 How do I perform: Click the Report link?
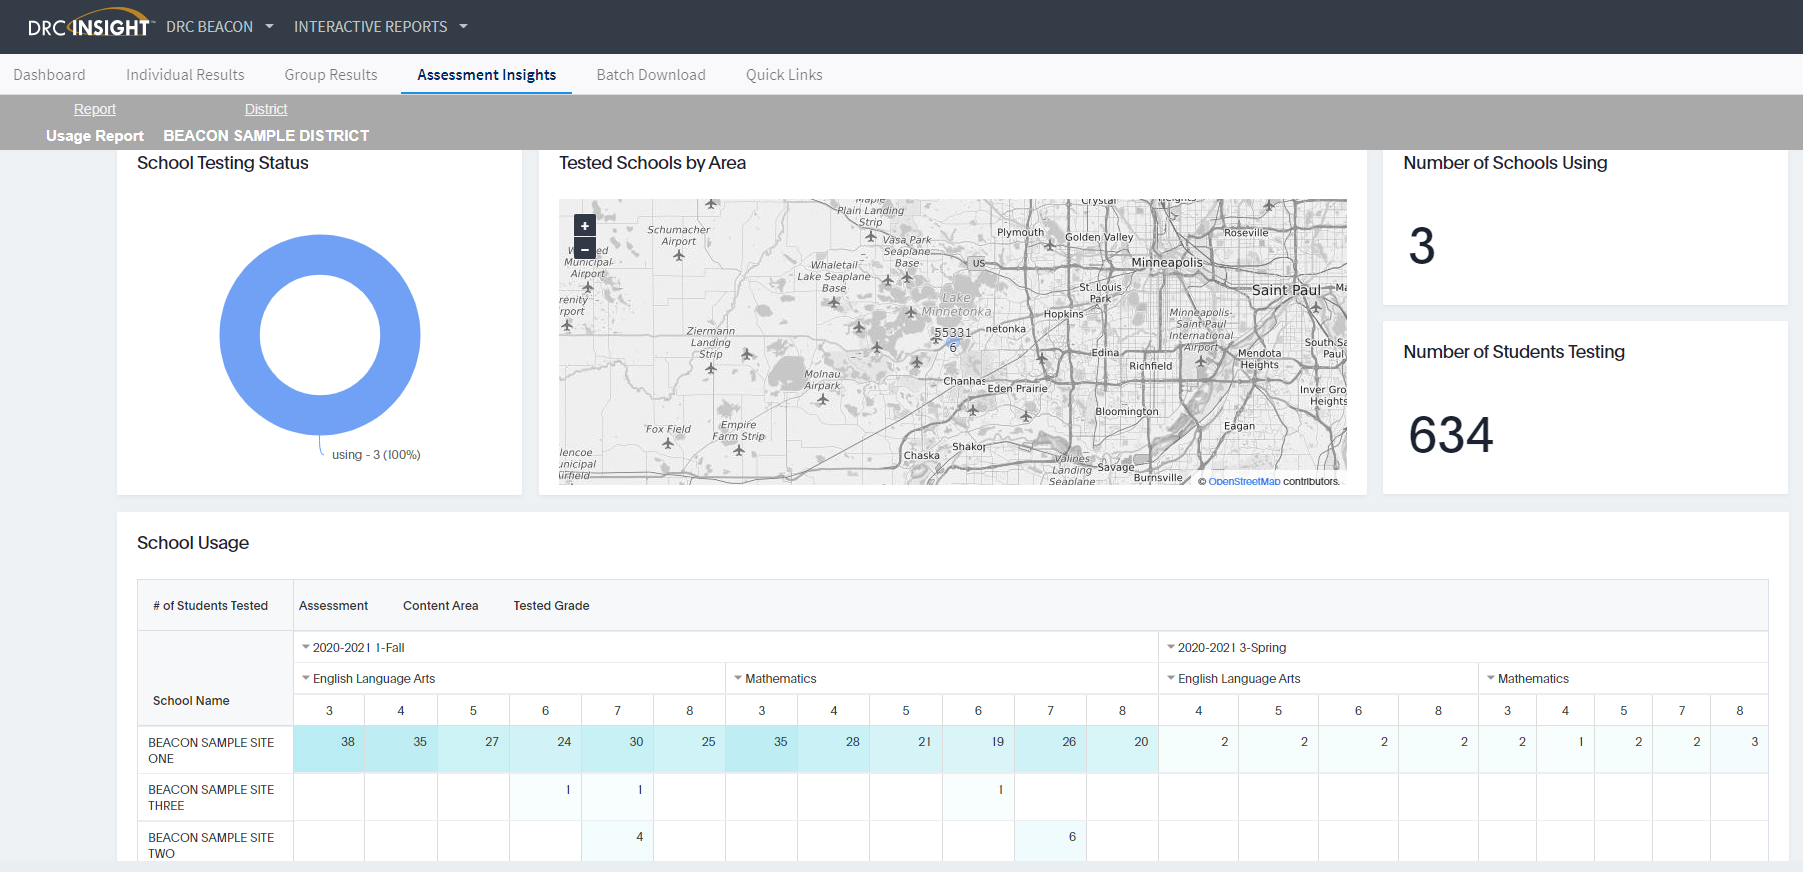click(x=95, y=109)
